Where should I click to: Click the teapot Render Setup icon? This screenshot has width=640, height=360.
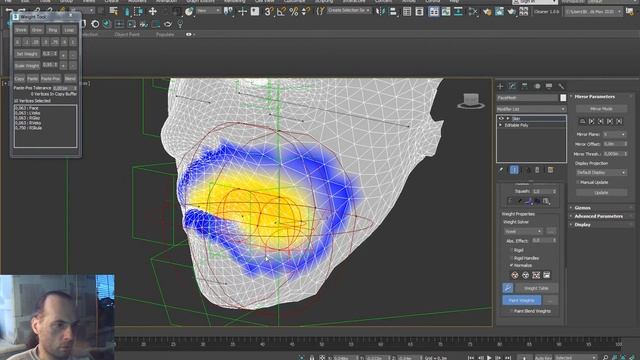click(x=487, y=11)
